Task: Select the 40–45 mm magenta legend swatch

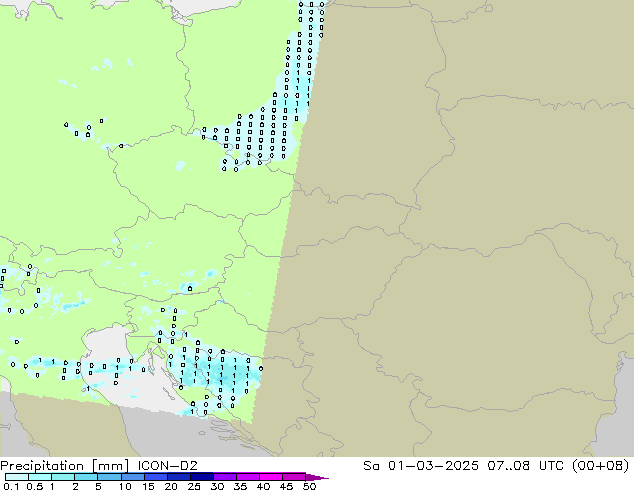Action: (271, 477)
